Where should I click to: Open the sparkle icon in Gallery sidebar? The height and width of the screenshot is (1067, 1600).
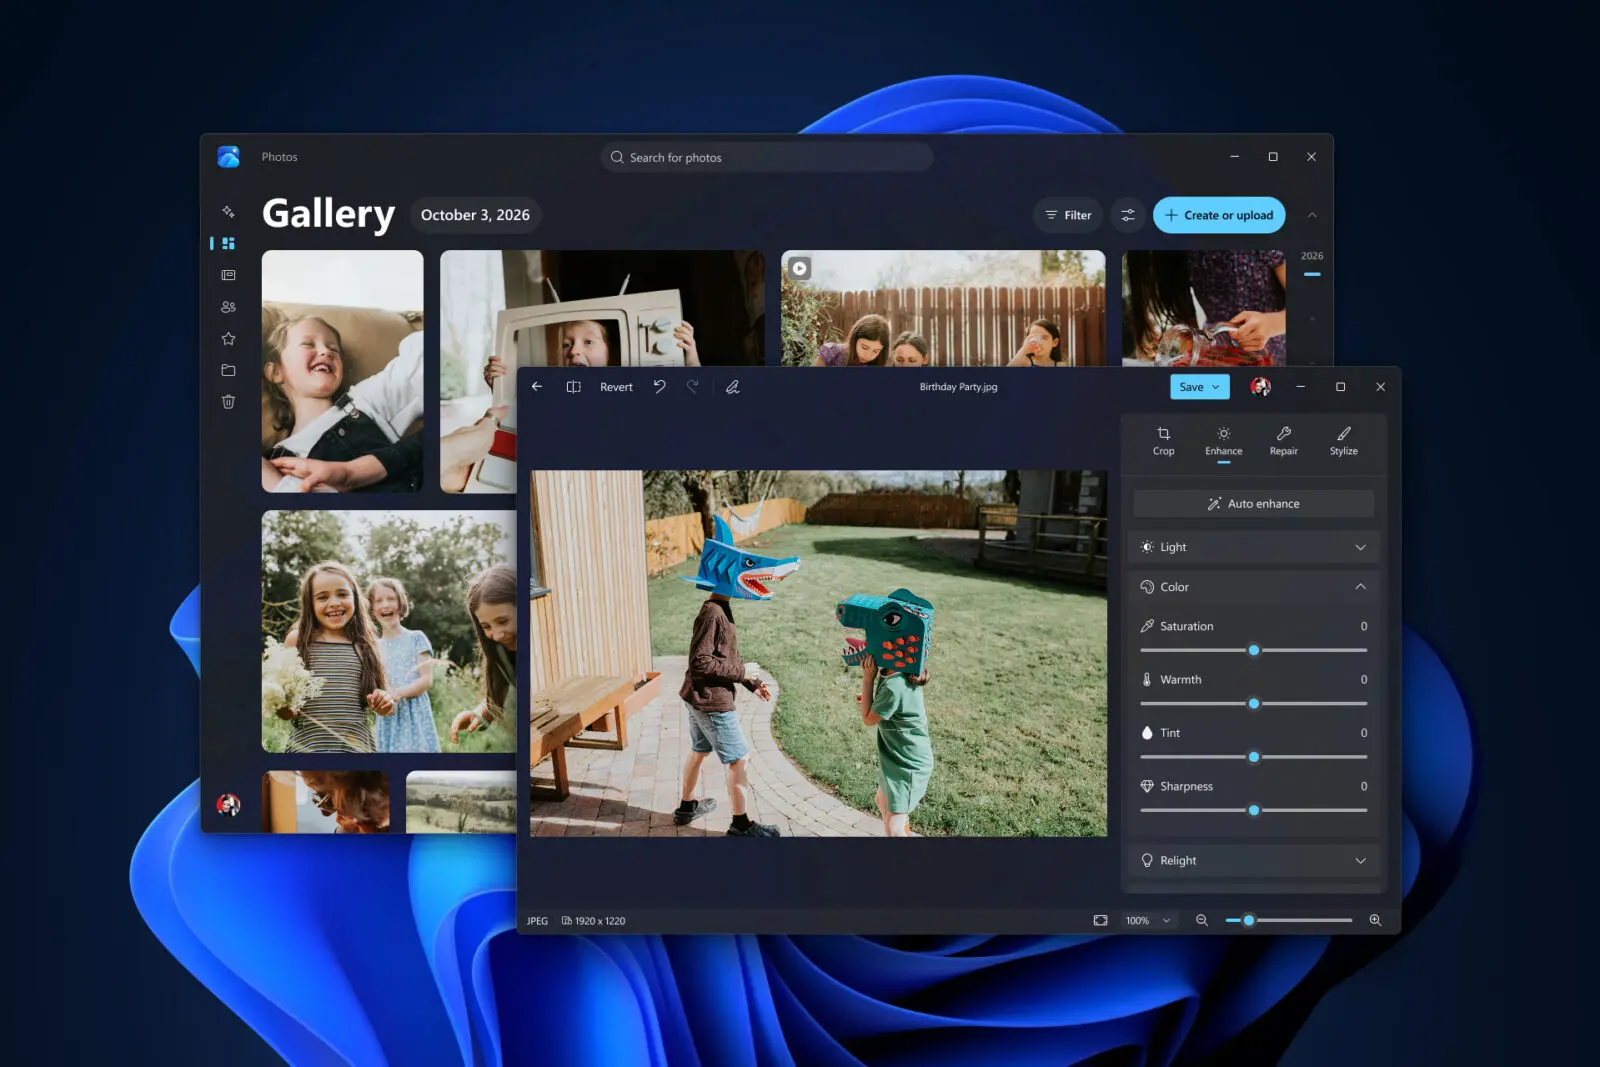click(x=228, y=212)
